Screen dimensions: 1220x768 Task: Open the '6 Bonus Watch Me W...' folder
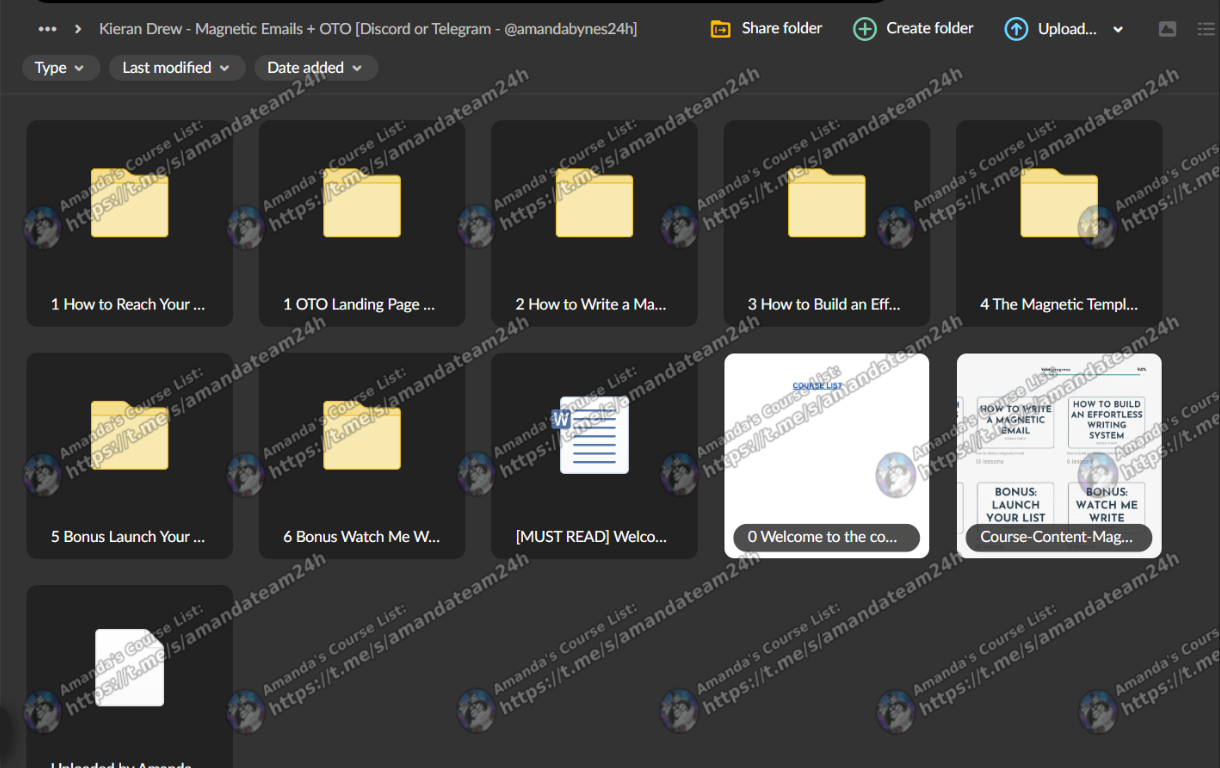361,455
